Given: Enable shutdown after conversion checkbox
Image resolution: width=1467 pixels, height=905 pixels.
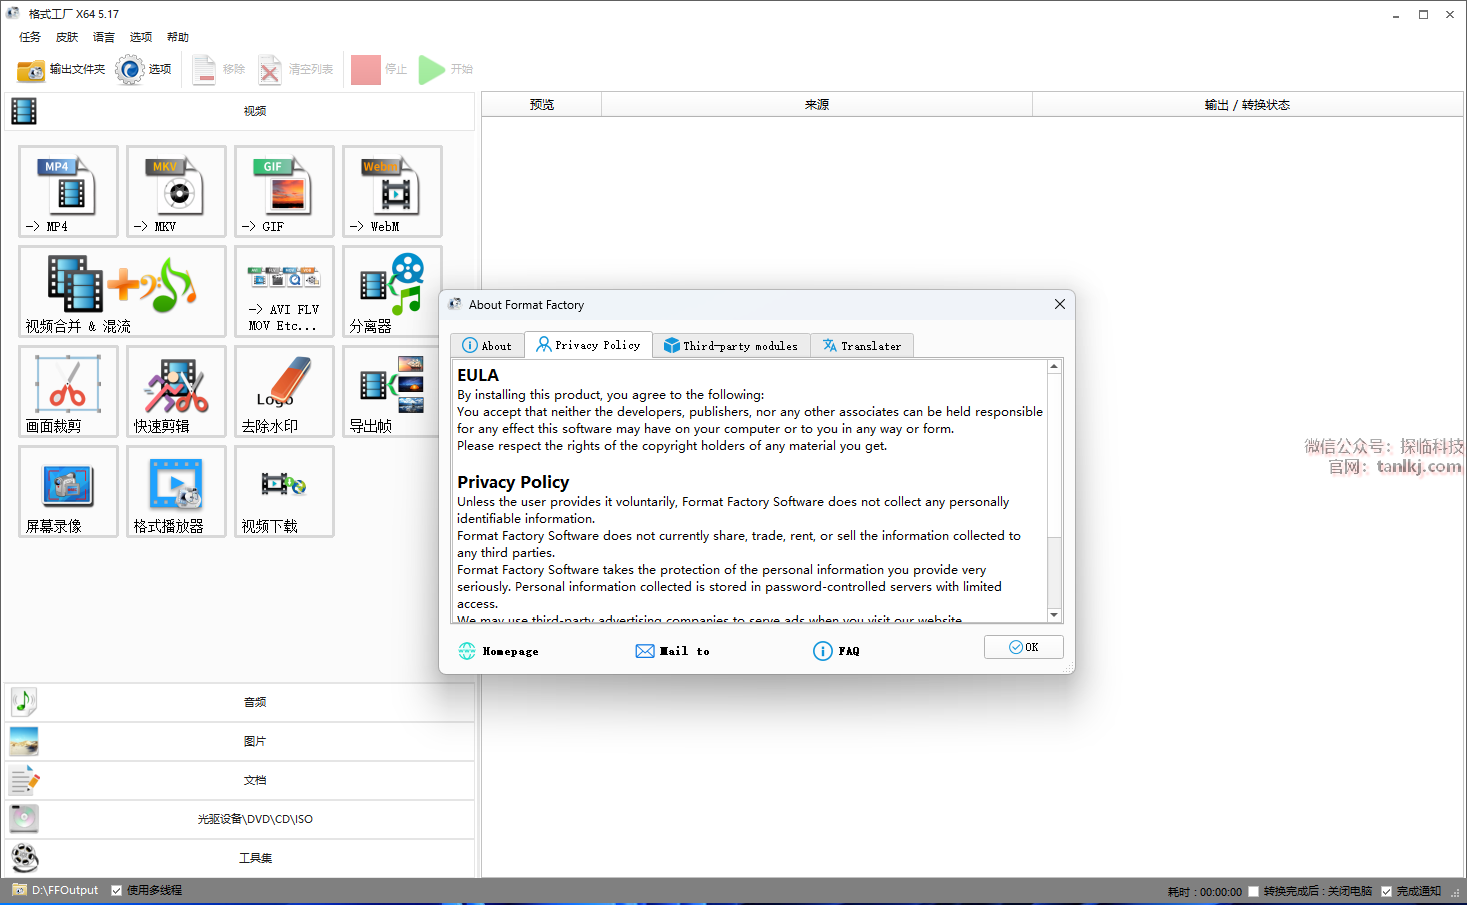Looking at the screenshot, I should coord(1253,891).
